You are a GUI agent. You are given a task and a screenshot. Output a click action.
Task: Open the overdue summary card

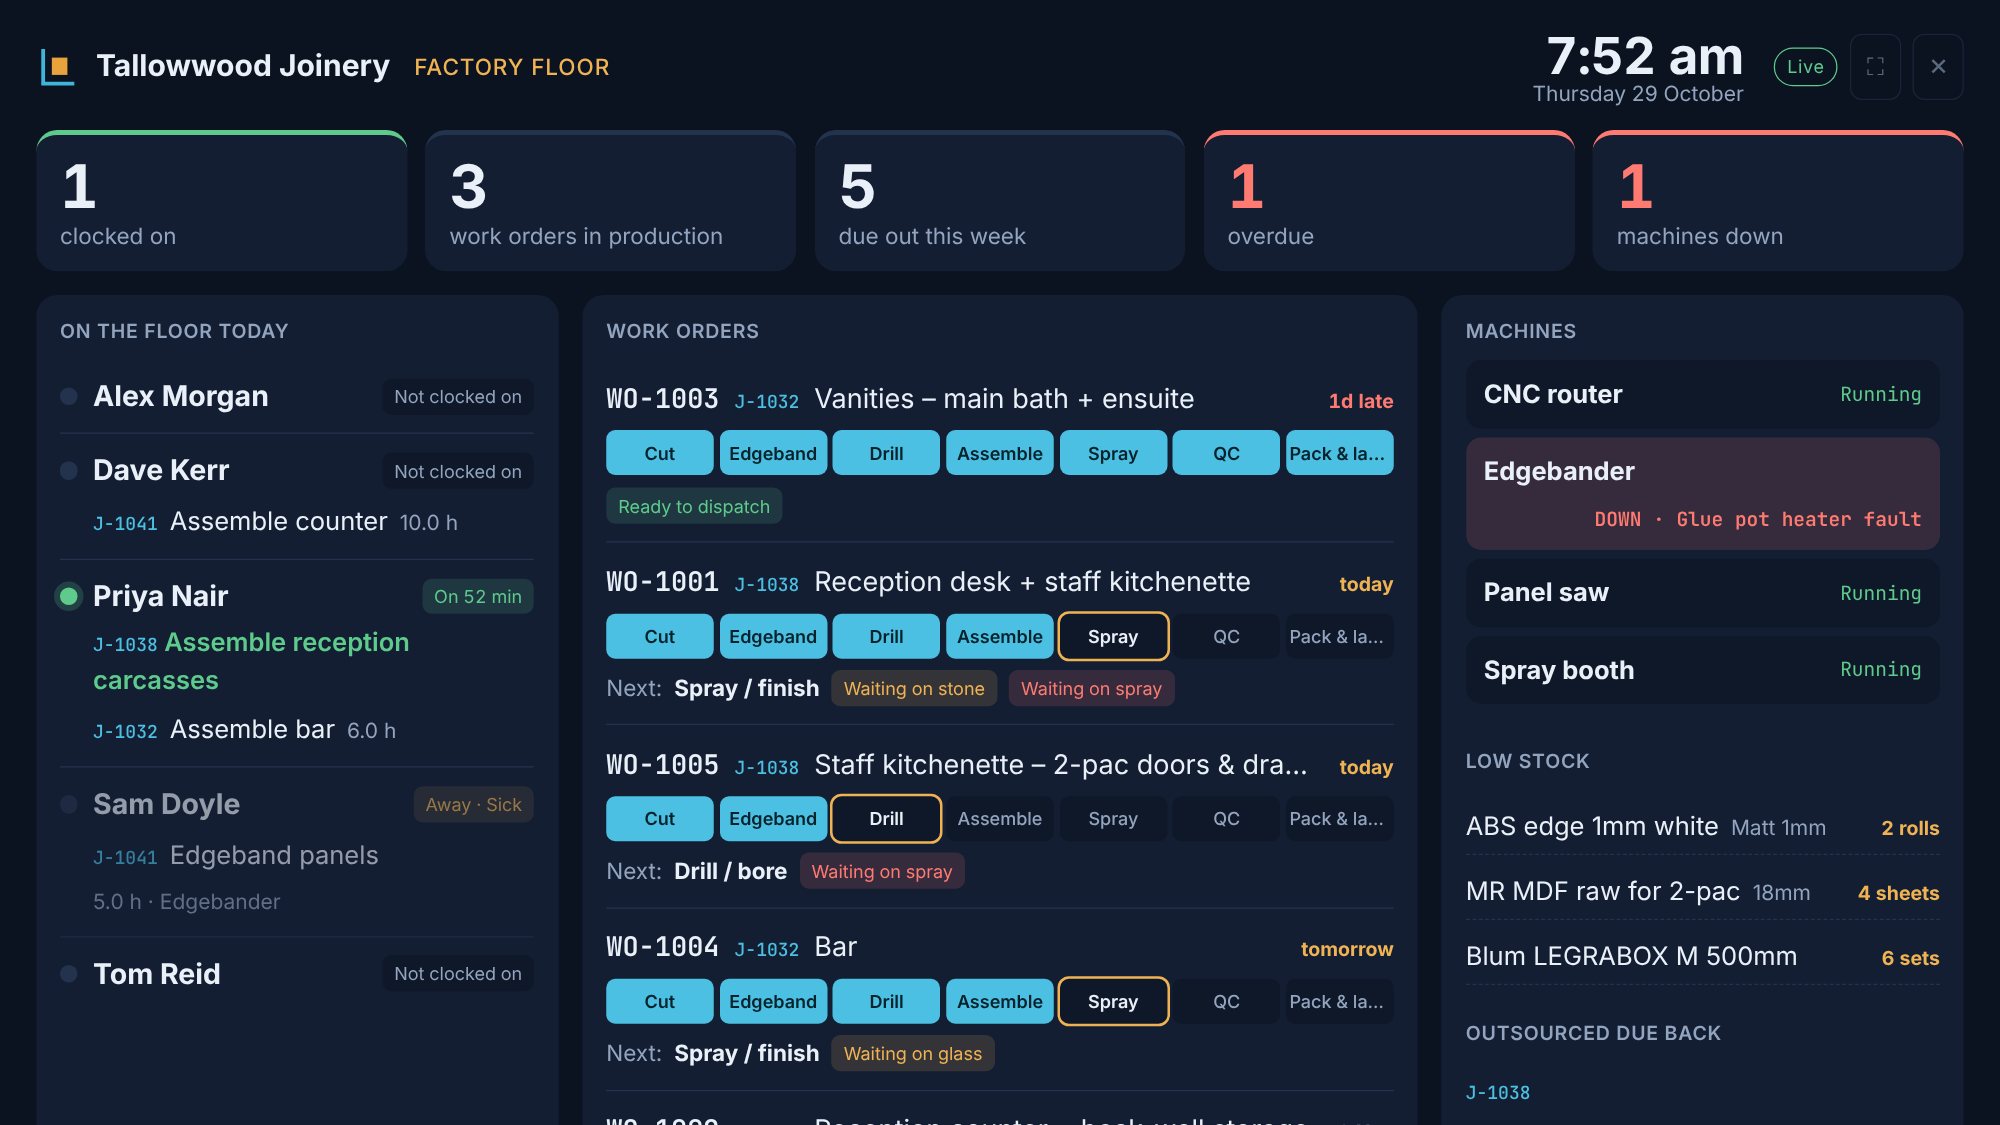click(x=1389, y=201)
